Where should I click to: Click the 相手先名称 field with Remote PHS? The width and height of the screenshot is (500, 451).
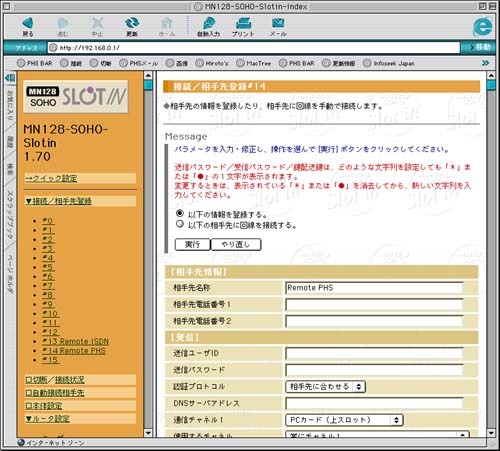tap(374, 288)
